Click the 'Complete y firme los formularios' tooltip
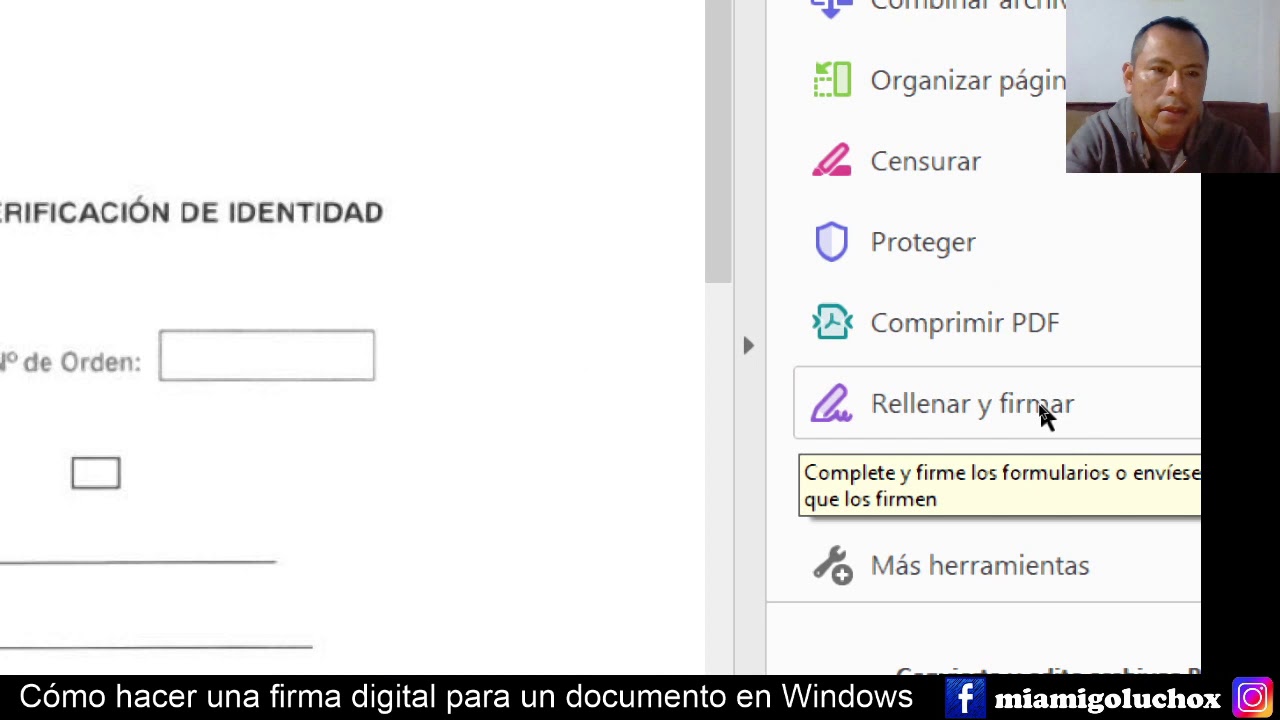 point(1000,486)
